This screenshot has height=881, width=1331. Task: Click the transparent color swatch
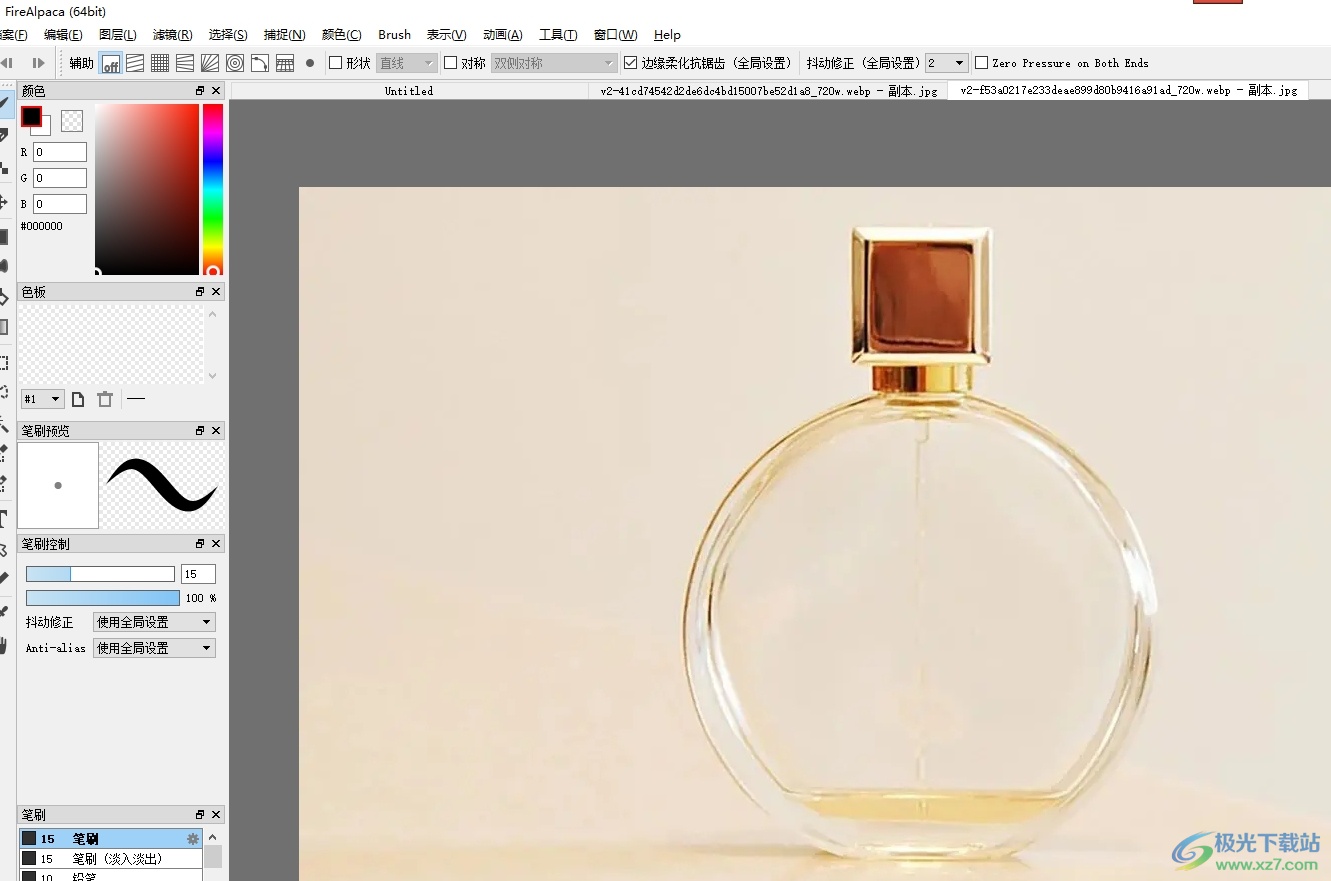pos(72,121)
